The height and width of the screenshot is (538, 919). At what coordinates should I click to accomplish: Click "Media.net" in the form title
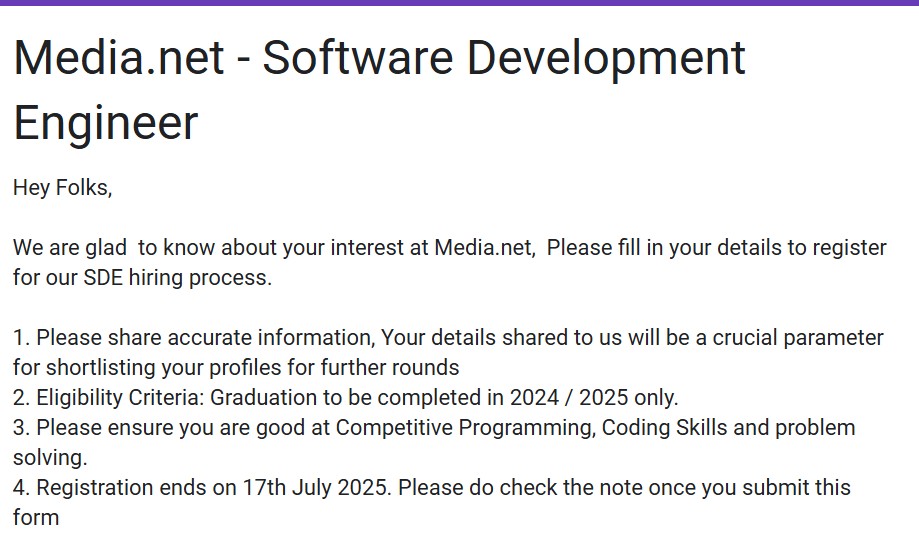tap(118, 58)
